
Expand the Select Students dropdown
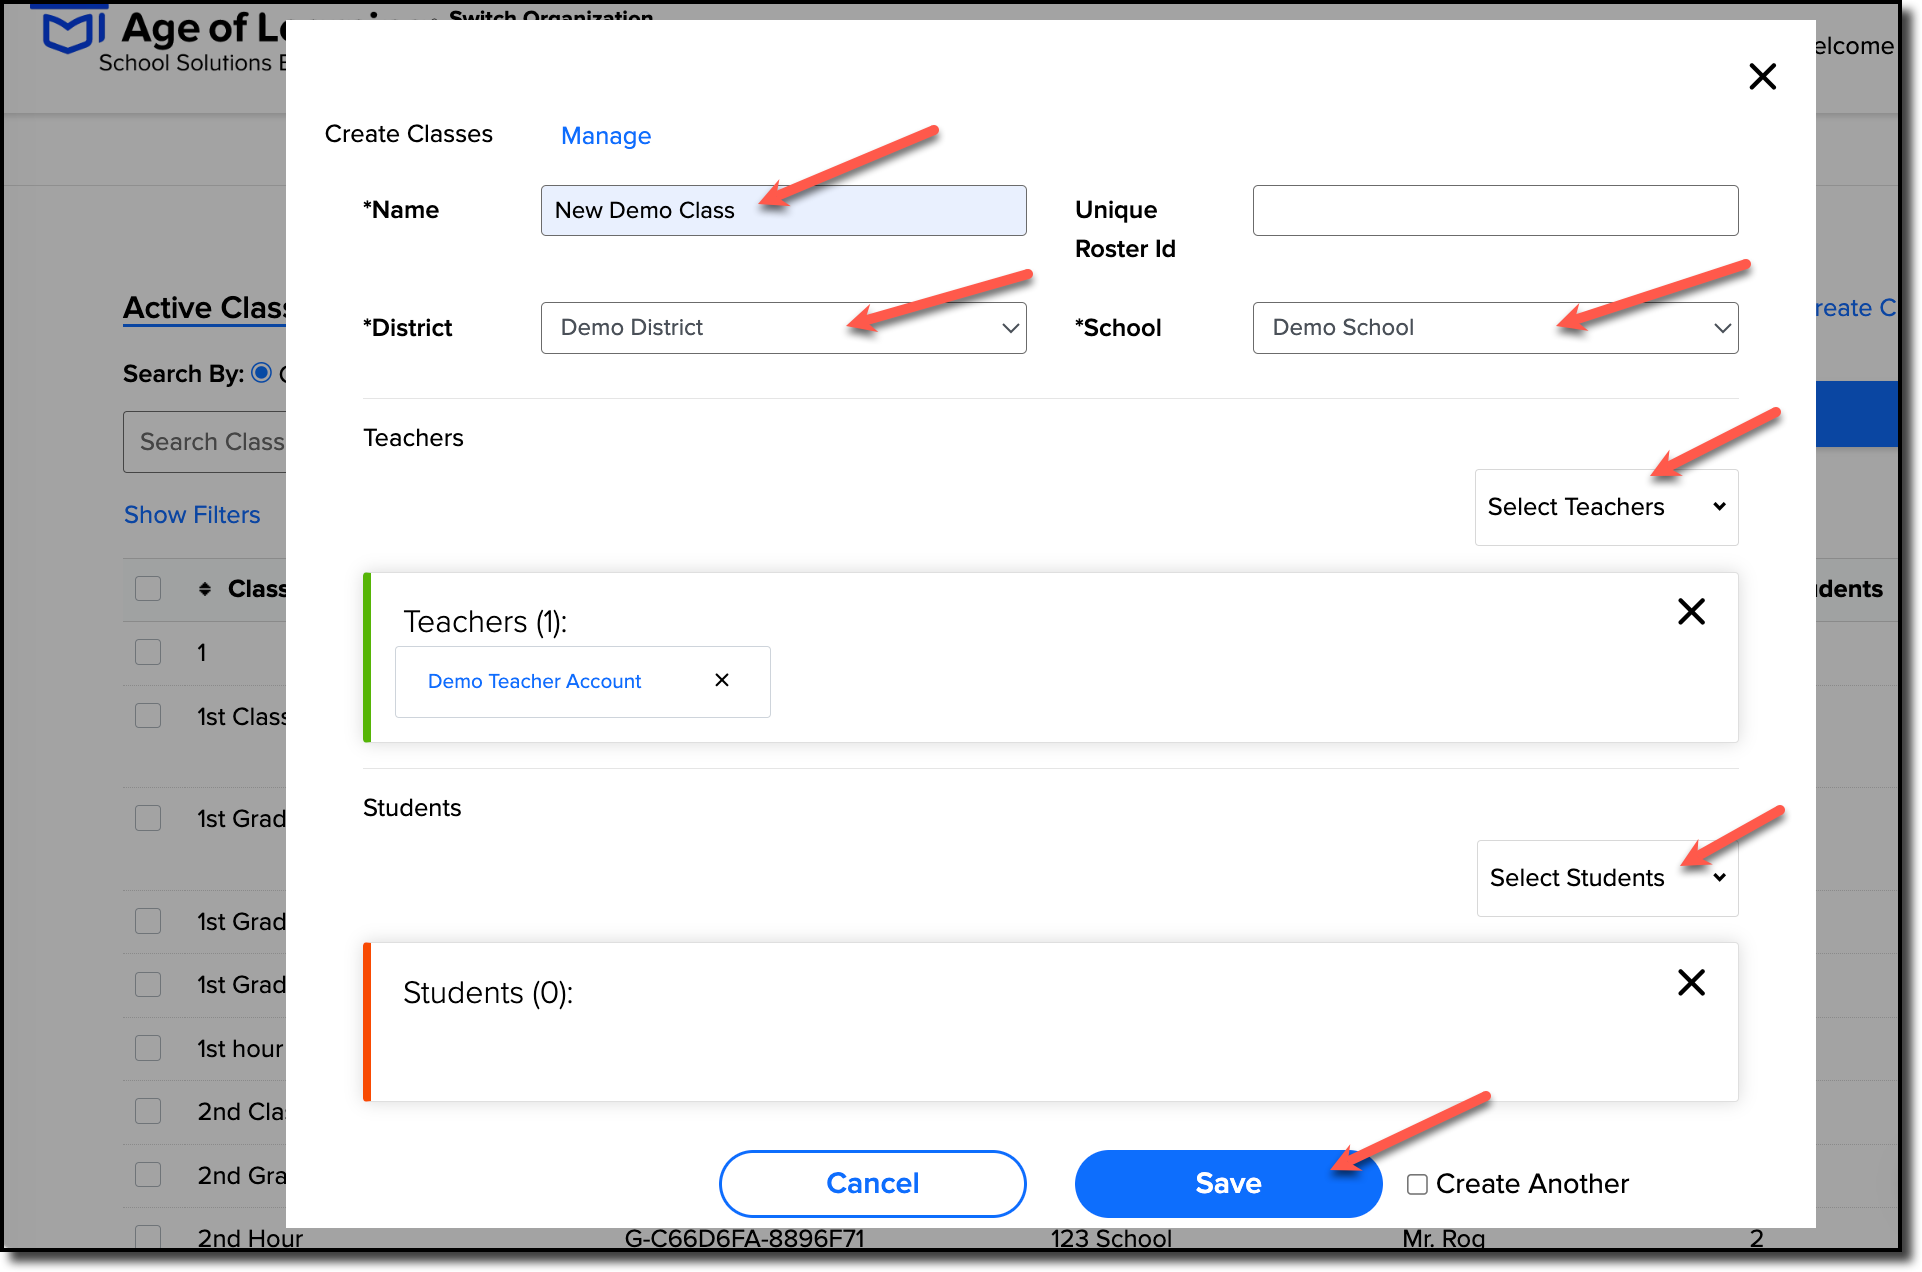click(x=1607, y=878)
